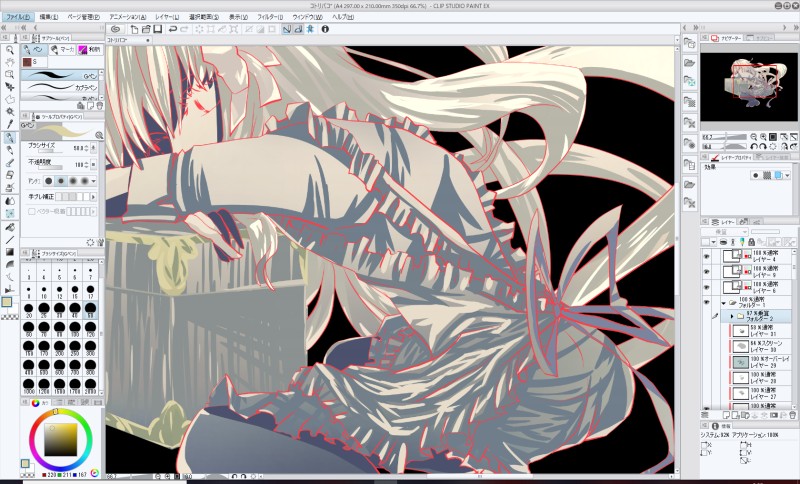Select レイヤー 29 overlay layer thumbnail

(740, 362)
